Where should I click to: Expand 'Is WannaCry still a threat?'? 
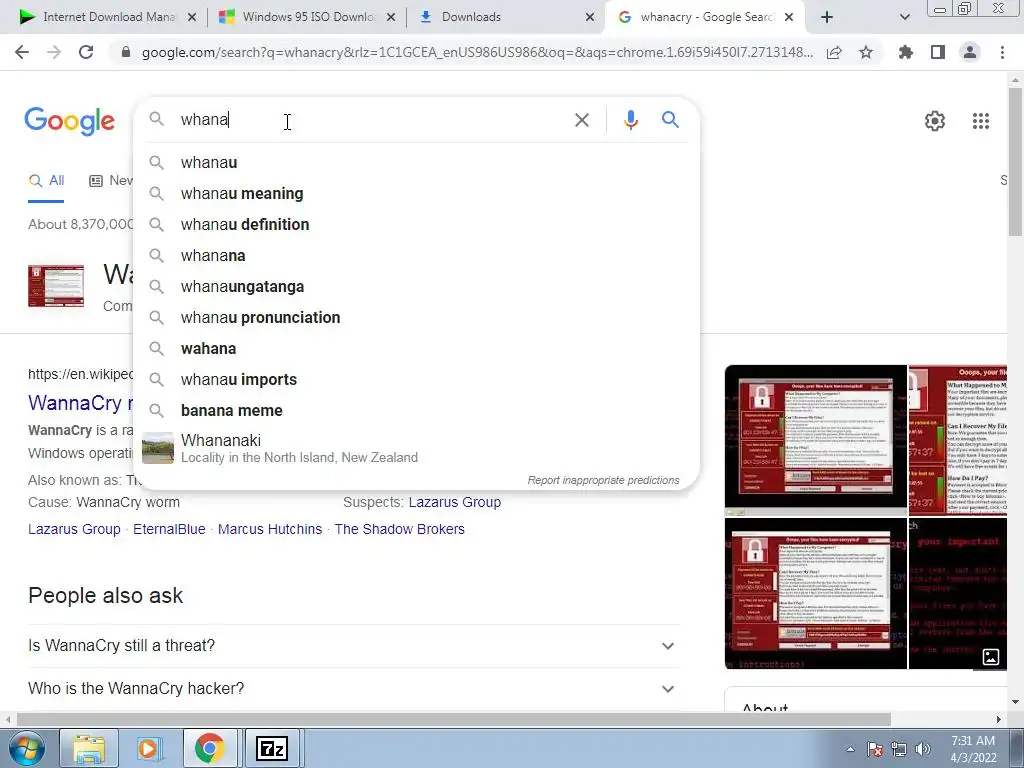click(354, 646)
